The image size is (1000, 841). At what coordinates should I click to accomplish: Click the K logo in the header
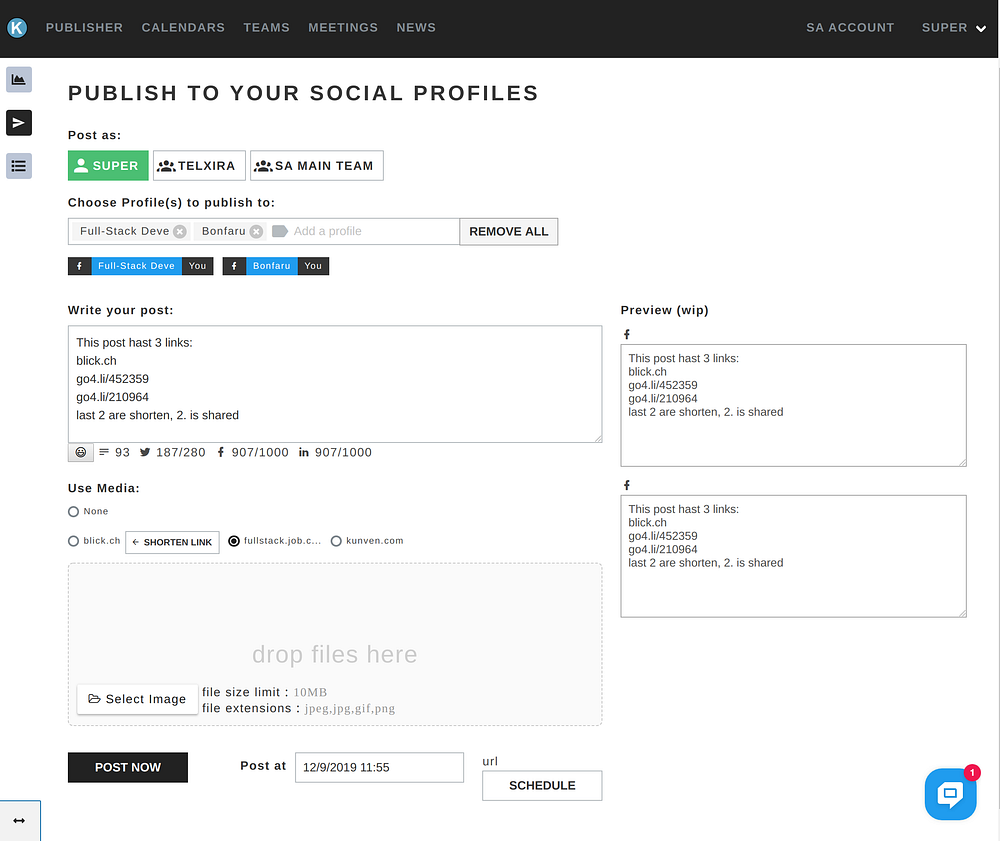(17, 28)
